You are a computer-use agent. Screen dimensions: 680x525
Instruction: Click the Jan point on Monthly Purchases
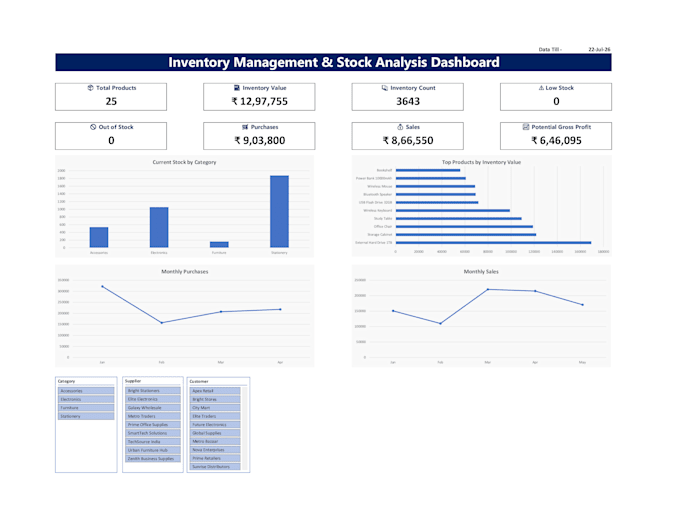102,287
